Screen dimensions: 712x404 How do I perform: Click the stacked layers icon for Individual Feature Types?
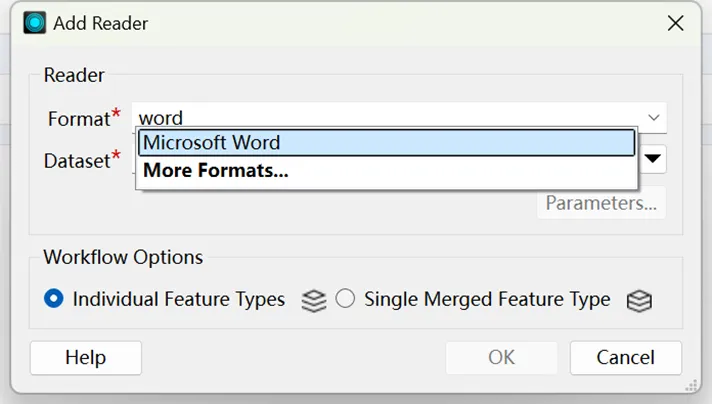pos(314,300)
